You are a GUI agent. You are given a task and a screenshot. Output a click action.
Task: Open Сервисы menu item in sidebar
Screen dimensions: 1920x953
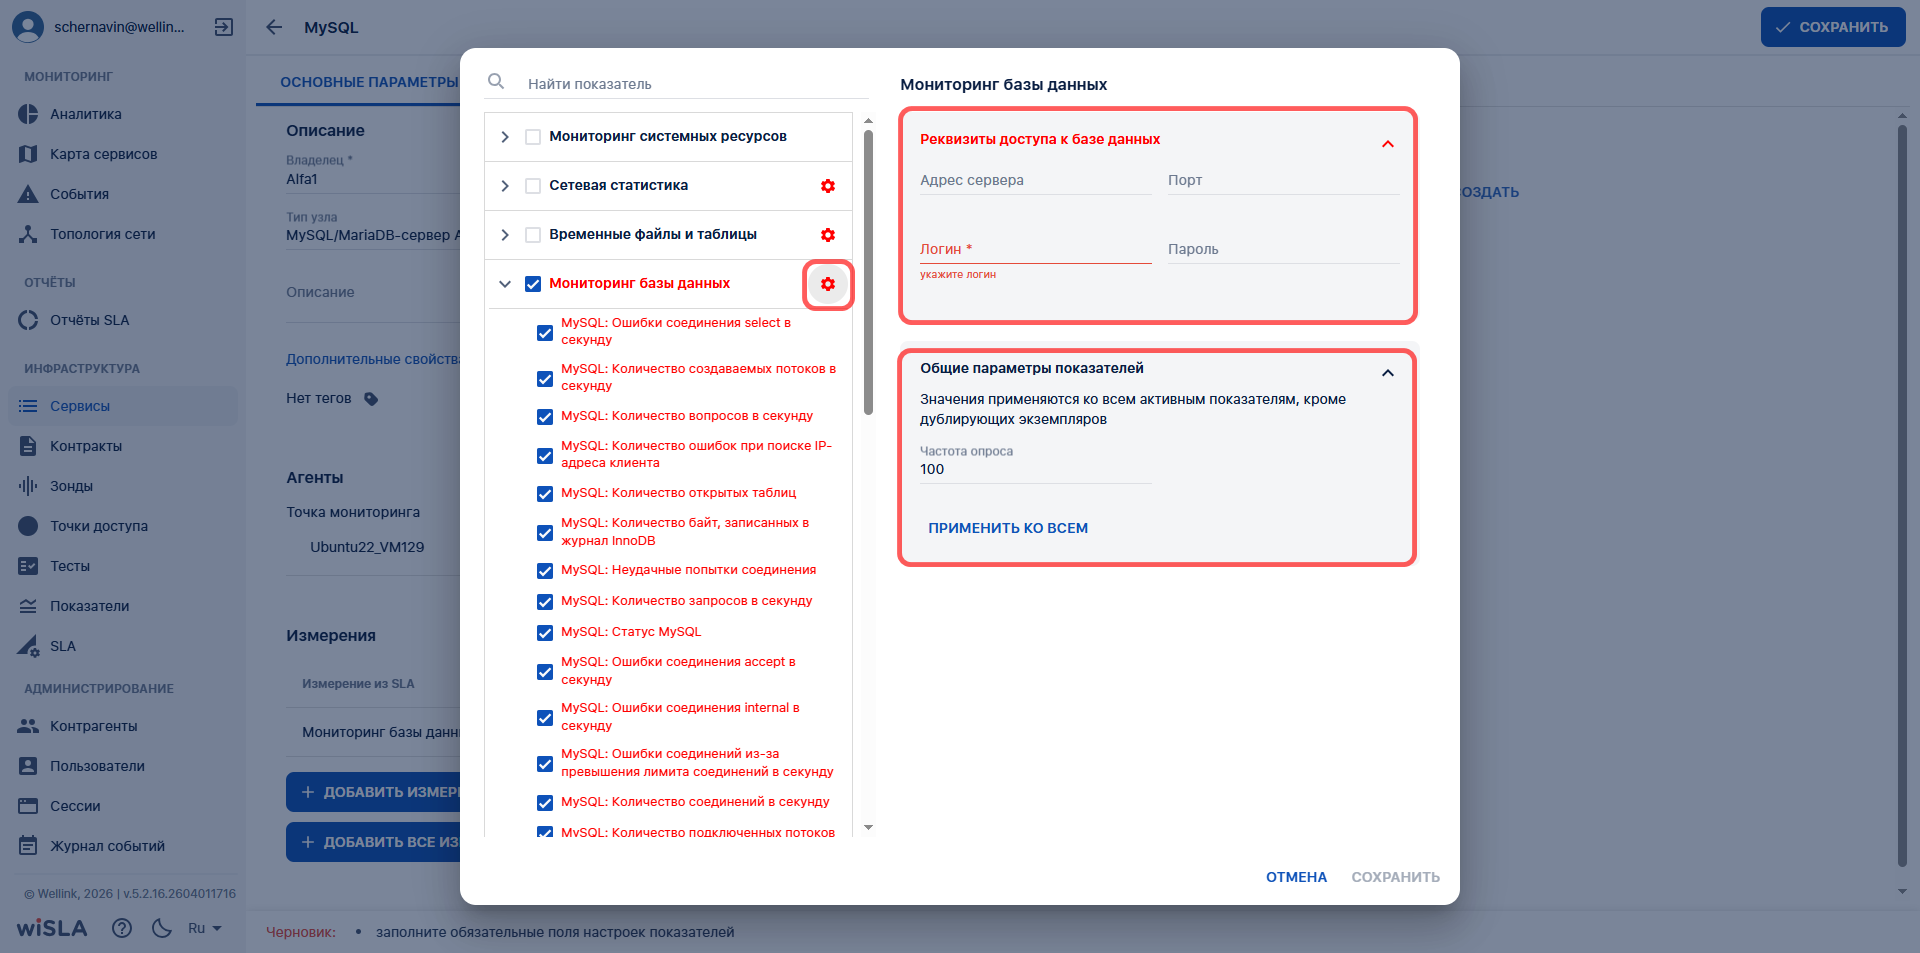(x=123, y=406)
